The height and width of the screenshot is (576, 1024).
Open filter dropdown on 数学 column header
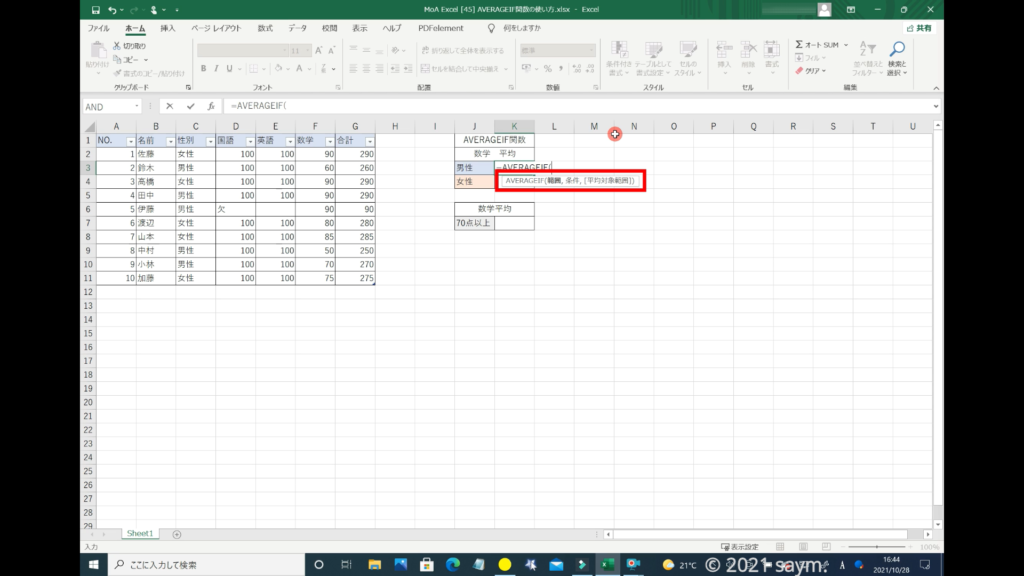coord(328,141)
